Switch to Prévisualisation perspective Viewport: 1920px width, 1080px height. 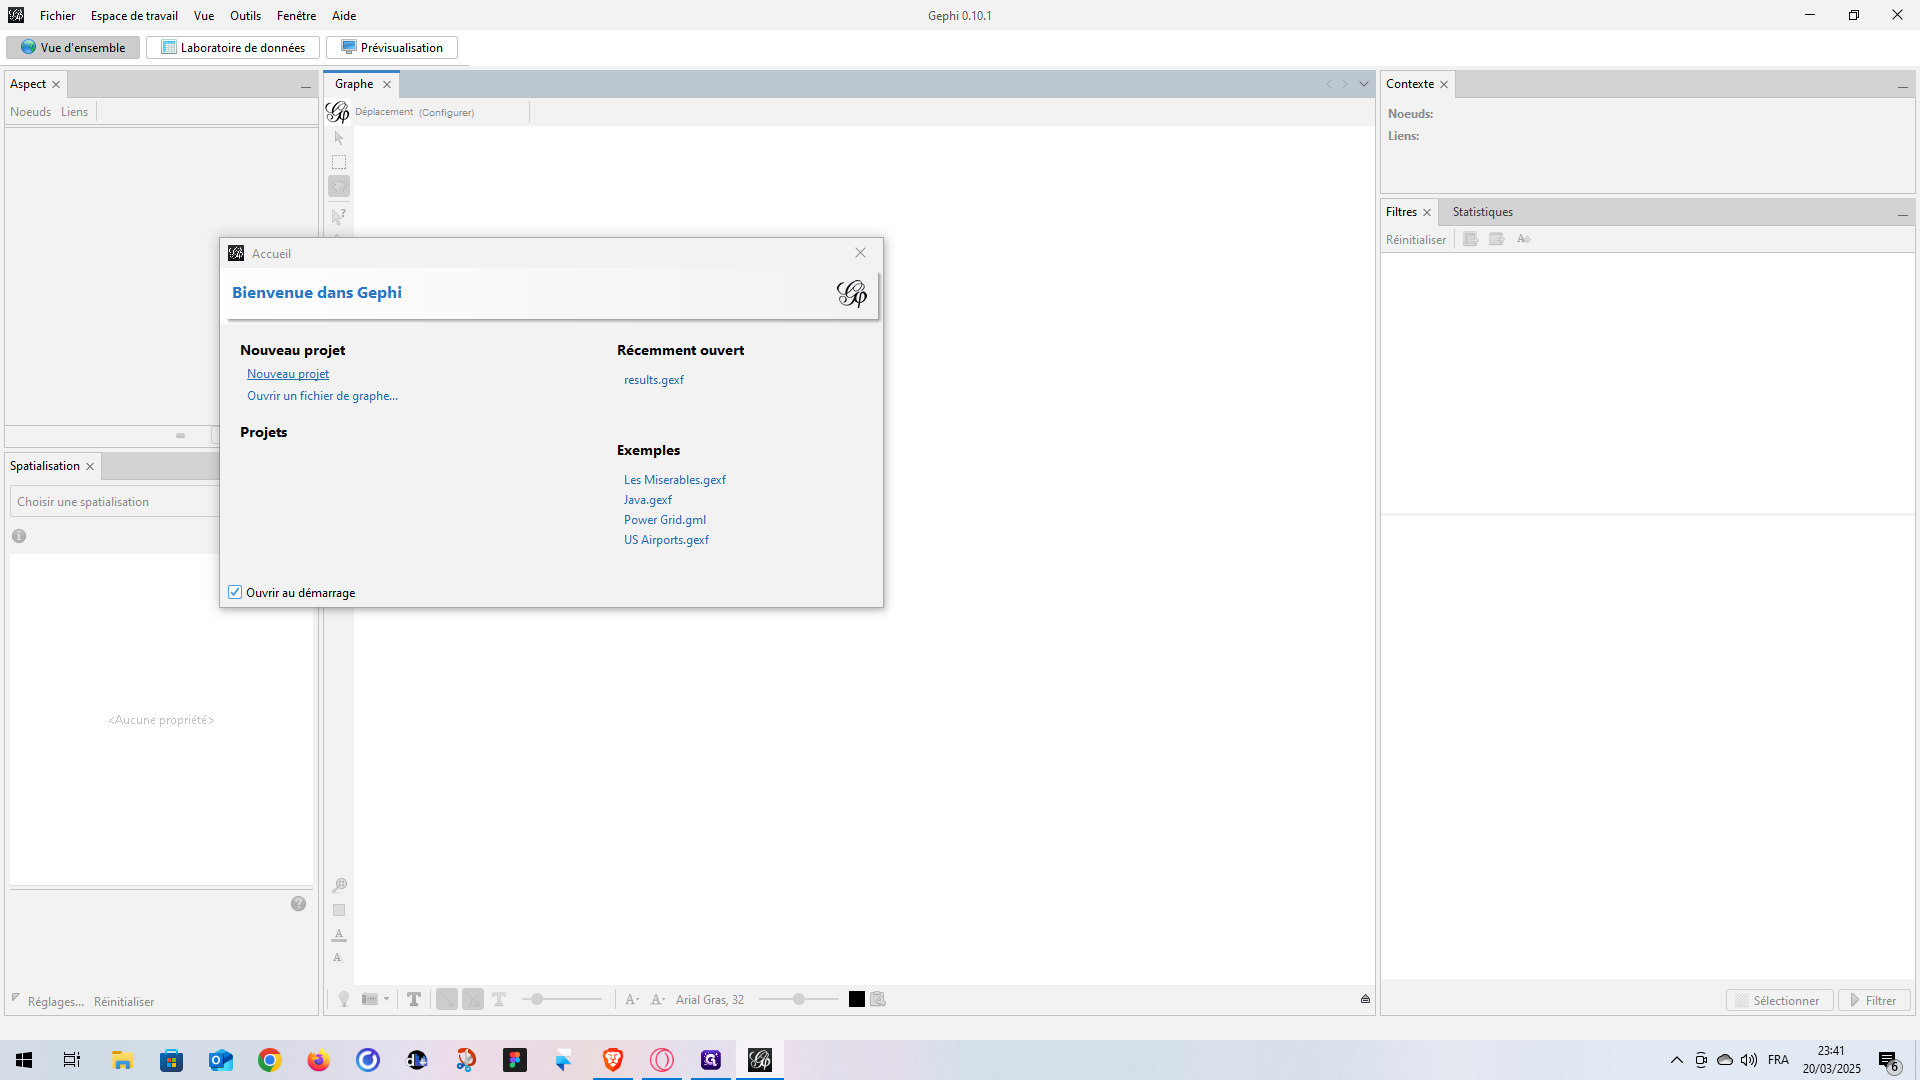point(392,47)
